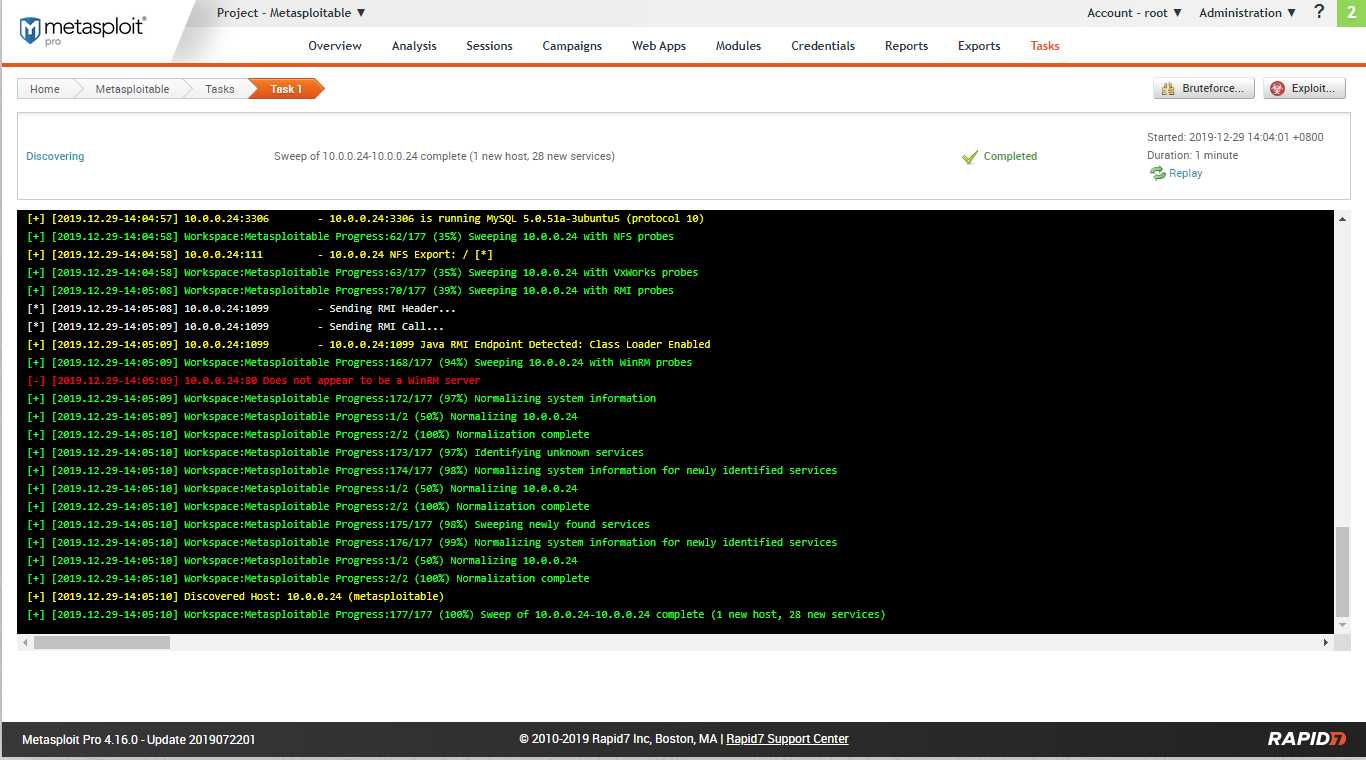Navigate to the Metasploitable breadcrumb

click(132, 89)
